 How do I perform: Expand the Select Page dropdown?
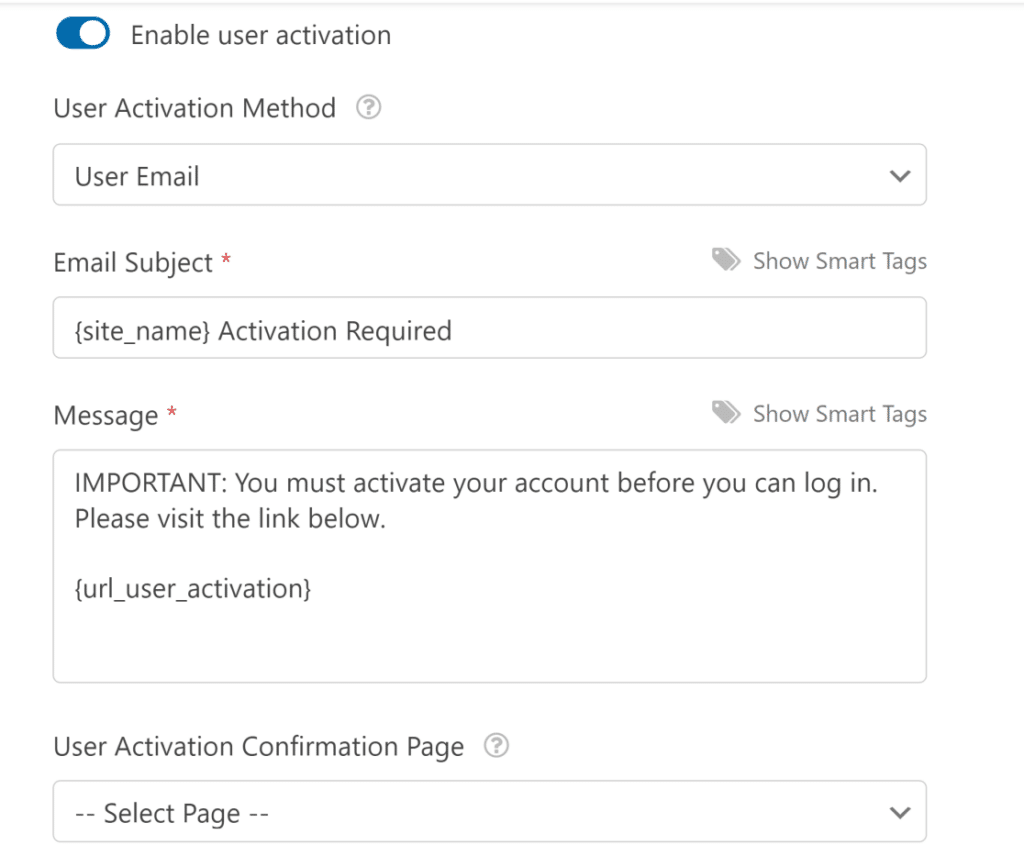pyautogui.click(x=490, y=811)
